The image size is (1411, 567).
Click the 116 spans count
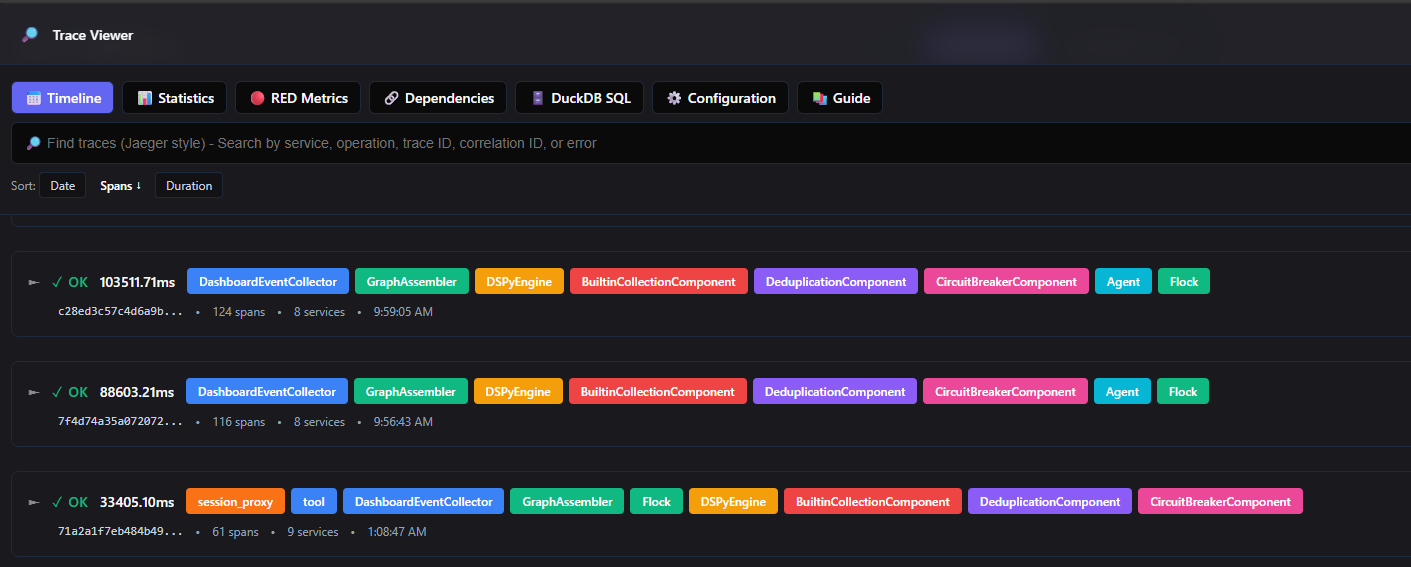click(x=239, y=422)
